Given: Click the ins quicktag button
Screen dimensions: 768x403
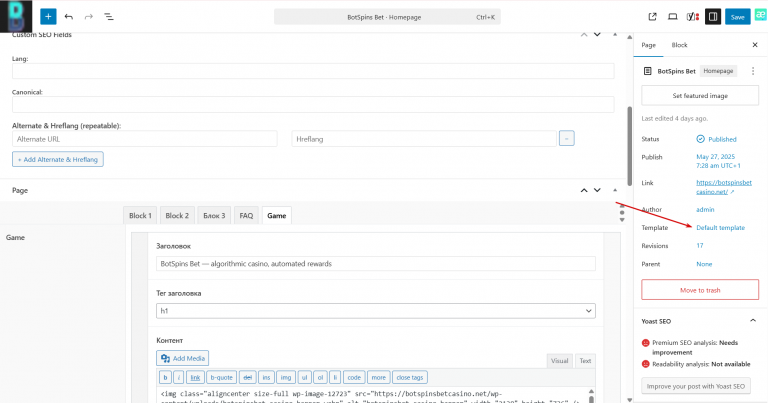Looking at the screenshot, I should pos(266,378).
